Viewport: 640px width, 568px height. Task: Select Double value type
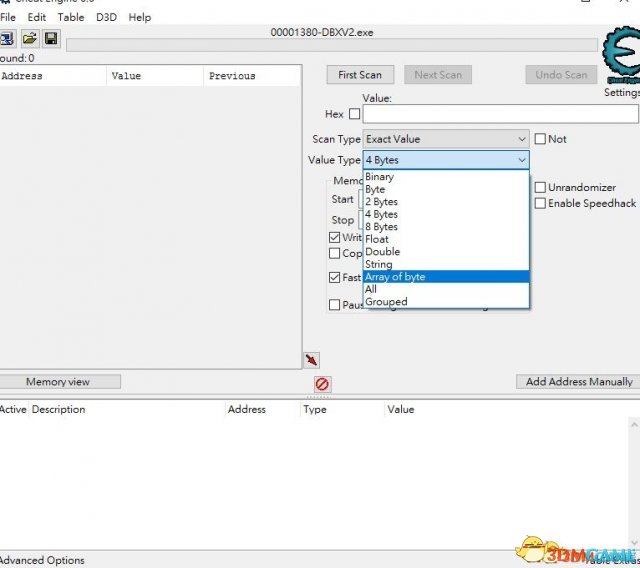pos(446,251)
